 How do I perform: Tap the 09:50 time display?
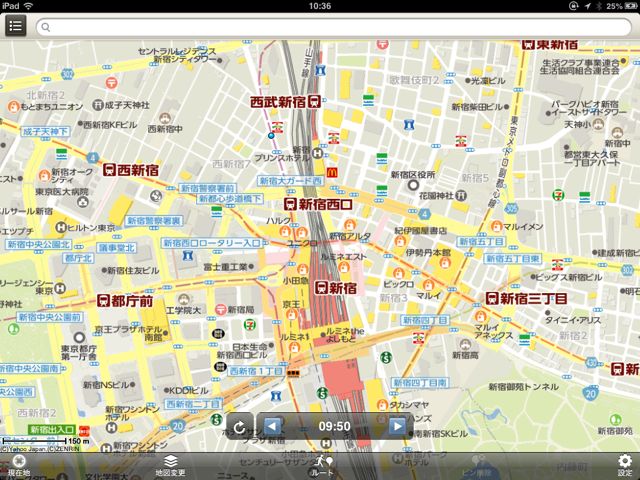pyautogui.click(x=334, y=427)
